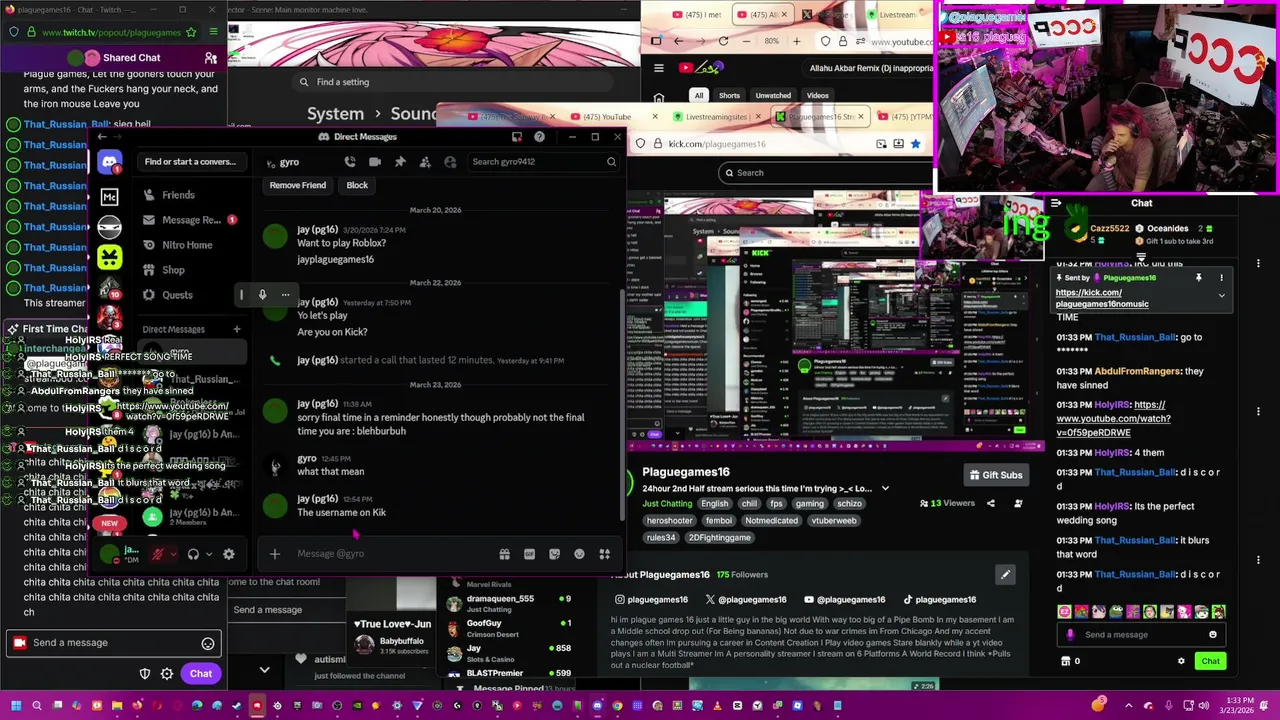Select Shorts filter chip on YouTube
This screenshot has width=1280, height=720.
pyautogui.click(x=730, y=96)
